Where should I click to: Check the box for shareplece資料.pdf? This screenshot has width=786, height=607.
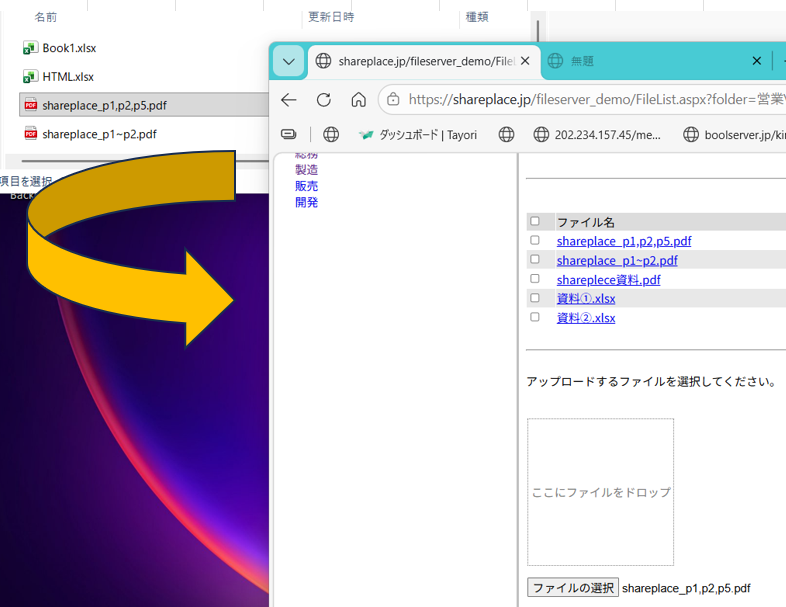(x=535, y=279)
